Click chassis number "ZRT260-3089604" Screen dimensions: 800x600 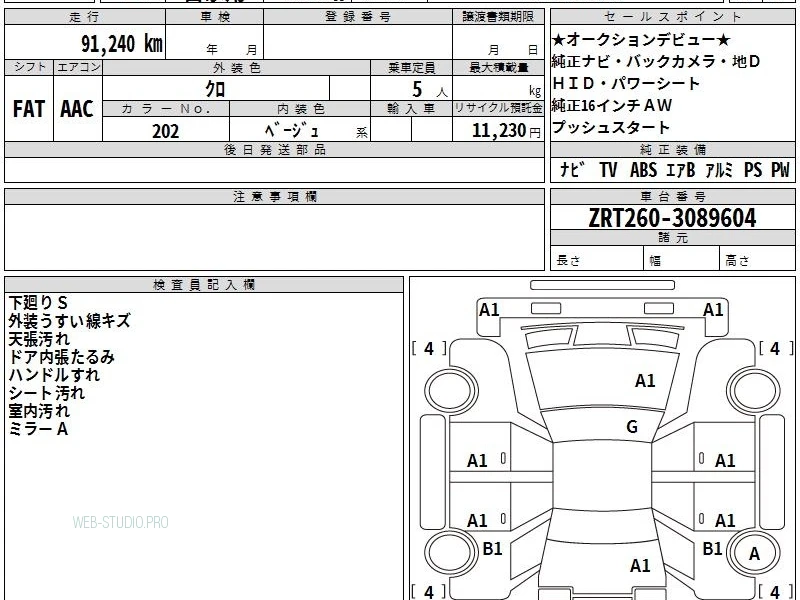pos(672,218)
